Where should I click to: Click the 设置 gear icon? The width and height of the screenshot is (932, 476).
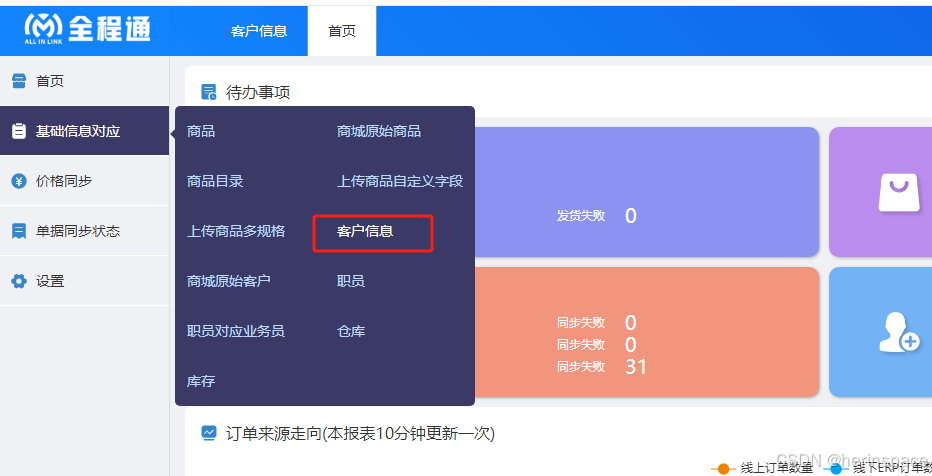(19, 280)
